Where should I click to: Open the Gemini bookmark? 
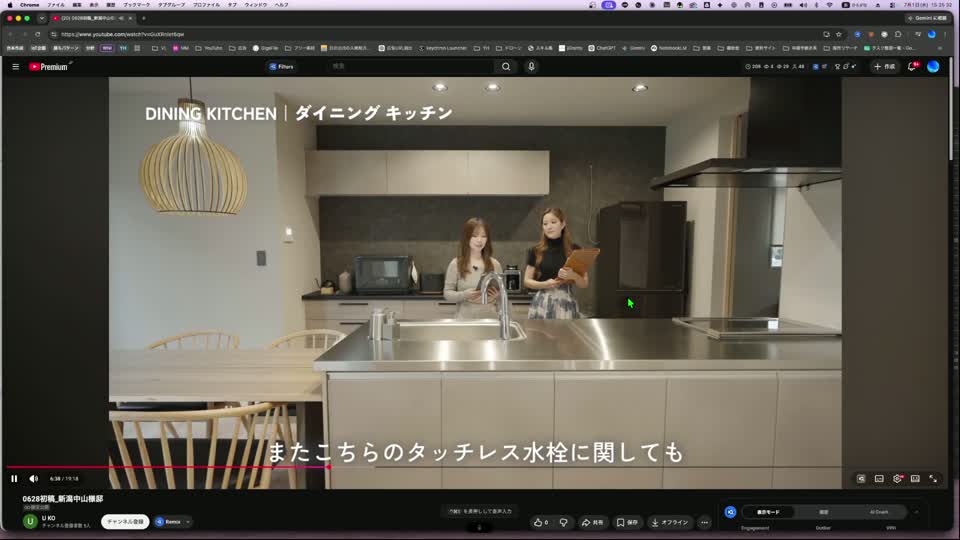coord(634,48)
